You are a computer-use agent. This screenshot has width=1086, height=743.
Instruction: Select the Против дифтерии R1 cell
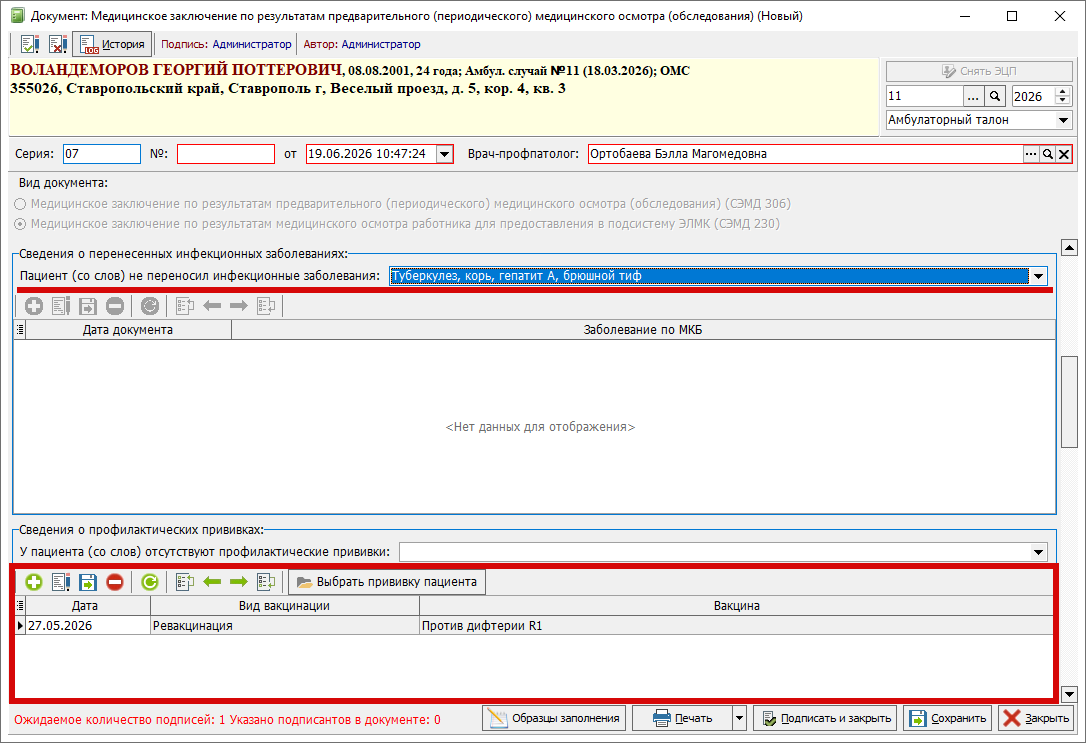click(736, 626)
